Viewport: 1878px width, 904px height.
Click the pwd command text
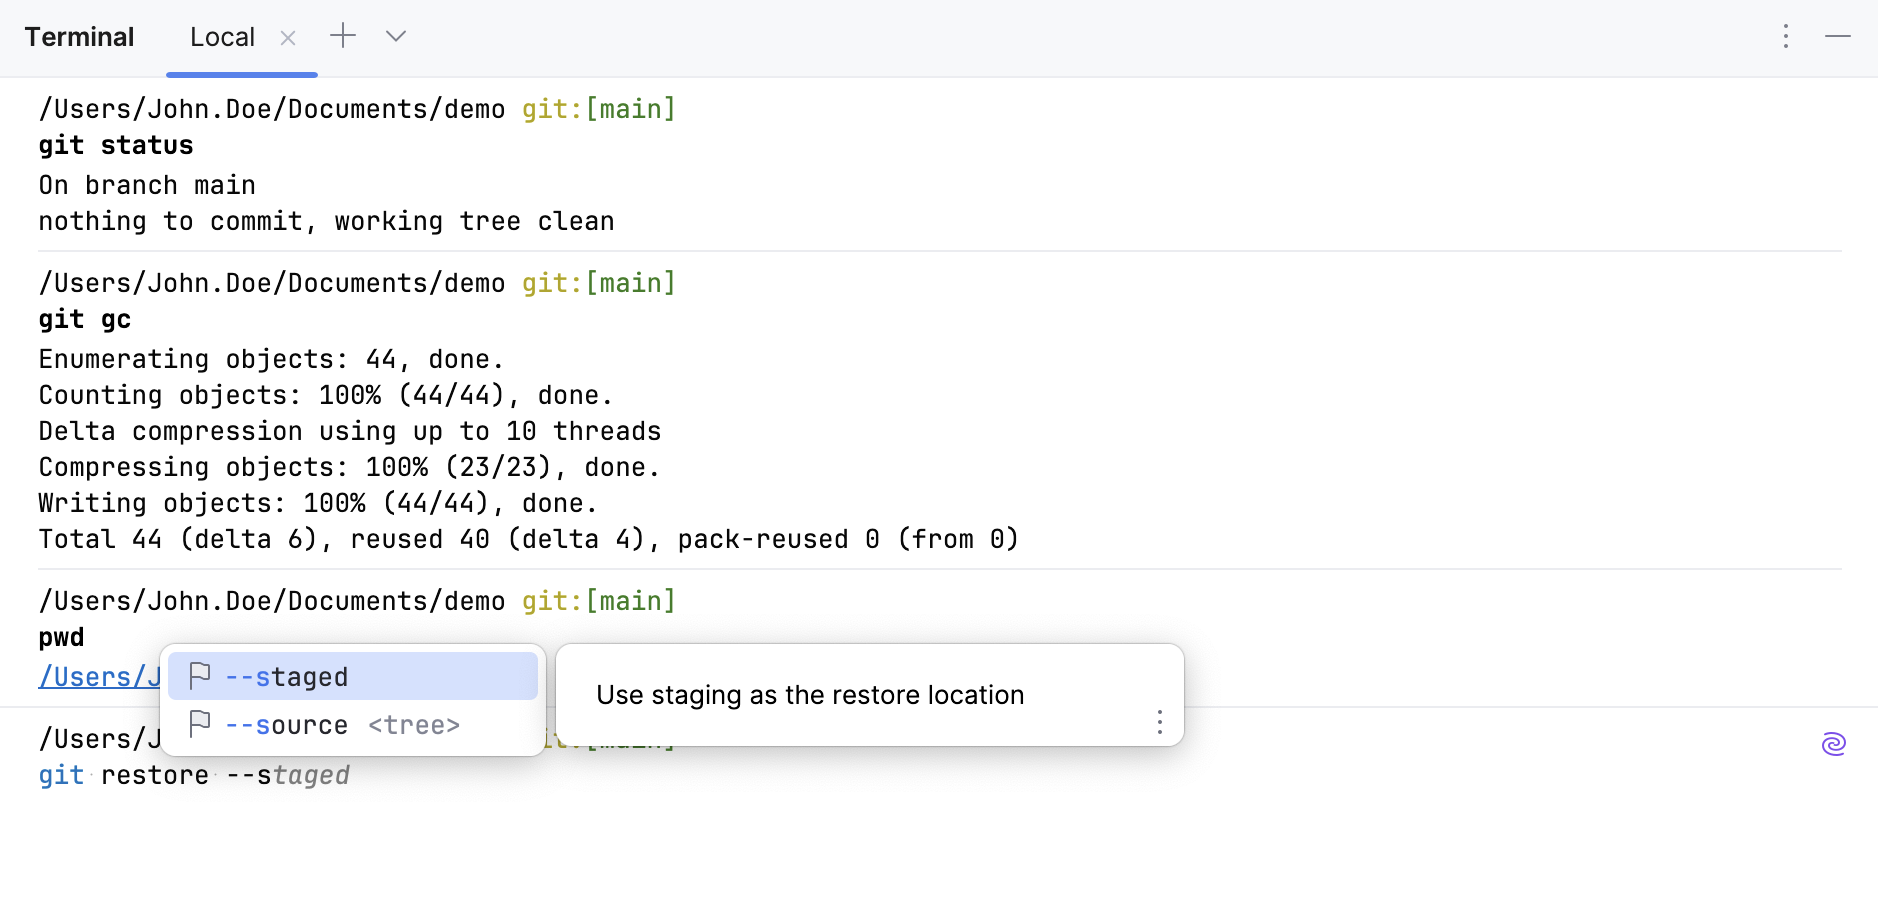click(61, 638)
